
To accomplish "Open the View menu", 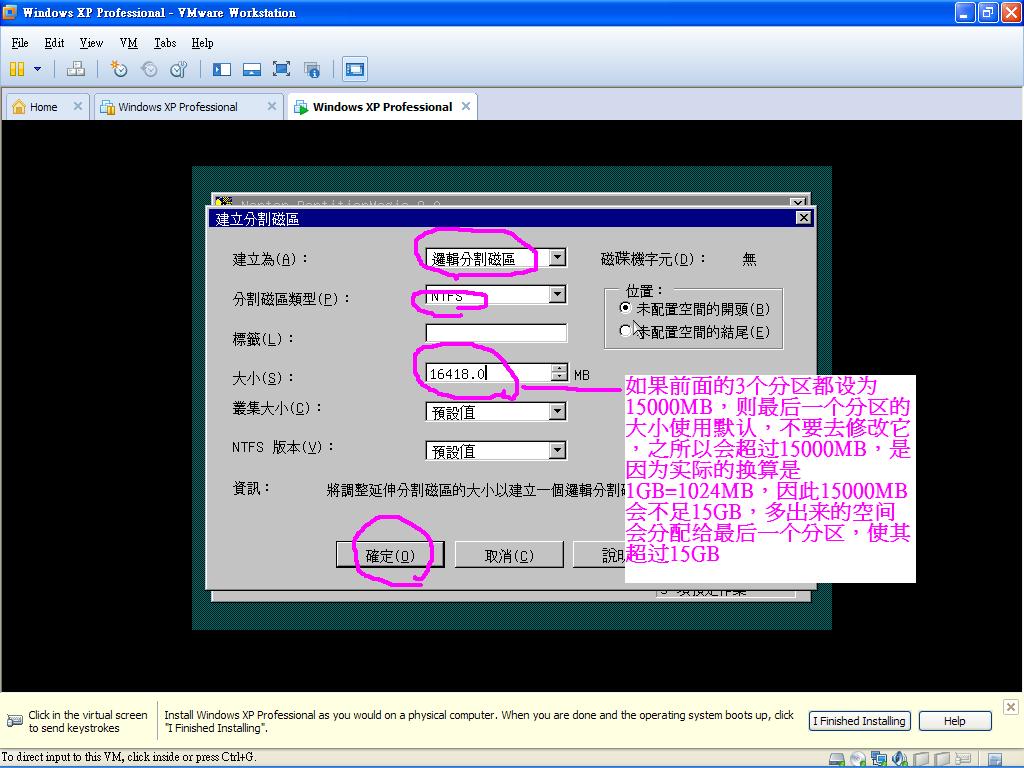I will point(91,43).
